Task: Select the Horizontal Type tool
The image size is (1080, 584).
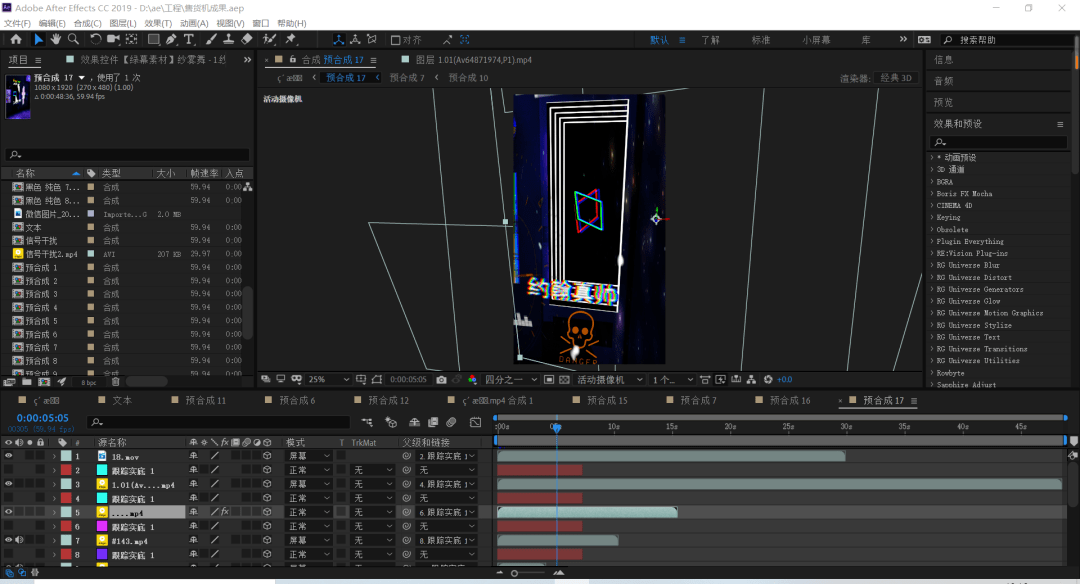Action: click(x=191, y=40)
